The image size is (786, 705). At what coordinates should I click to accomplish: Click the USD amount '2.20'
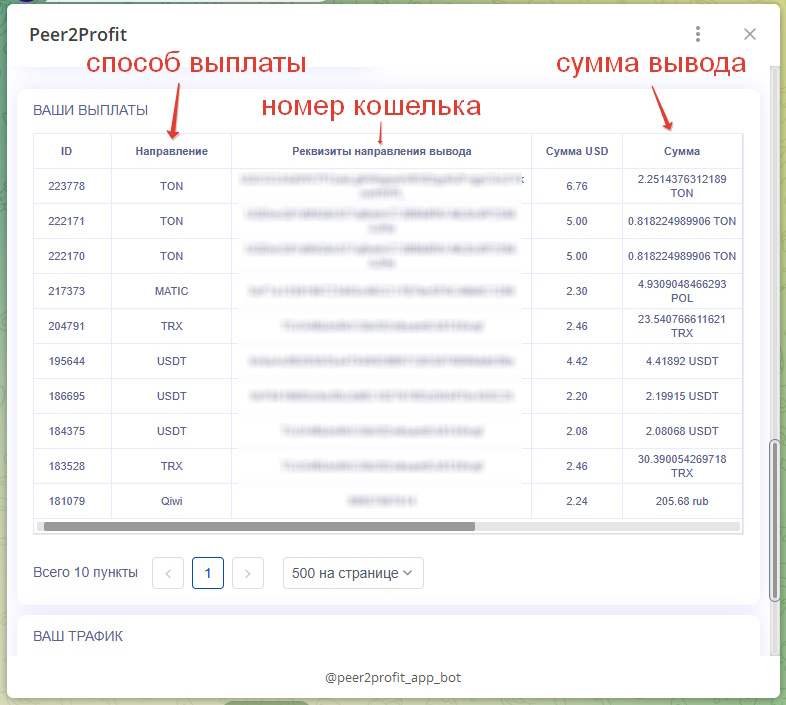tap(576, 396)
